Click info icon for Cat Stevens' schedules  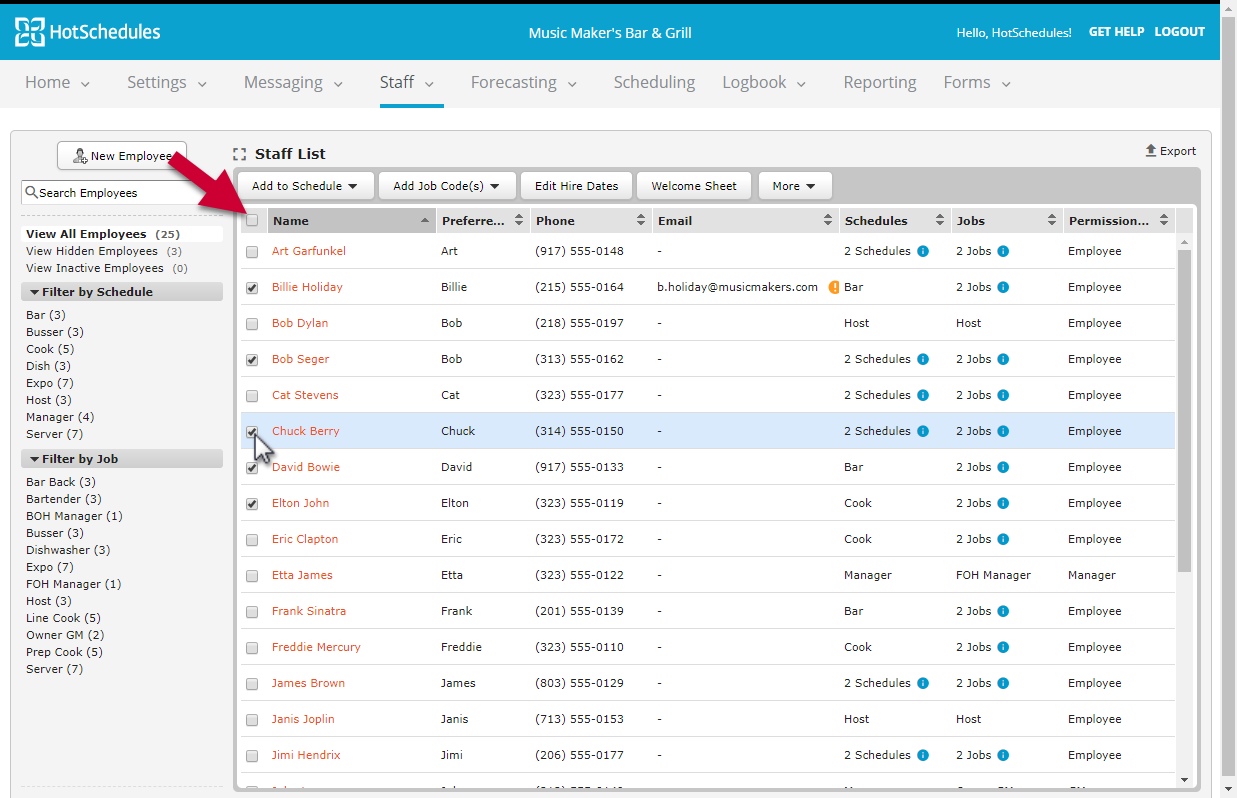(x=923, y=395)
